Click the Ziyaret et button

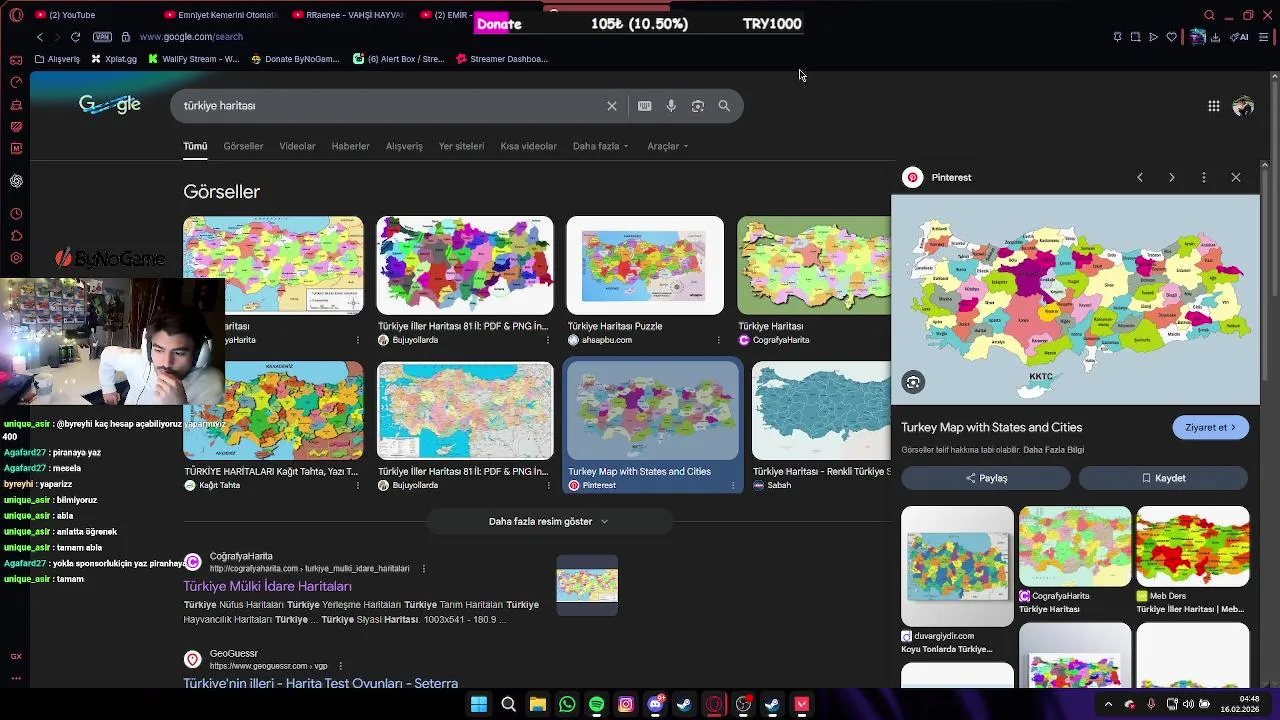click(1210, 427)
